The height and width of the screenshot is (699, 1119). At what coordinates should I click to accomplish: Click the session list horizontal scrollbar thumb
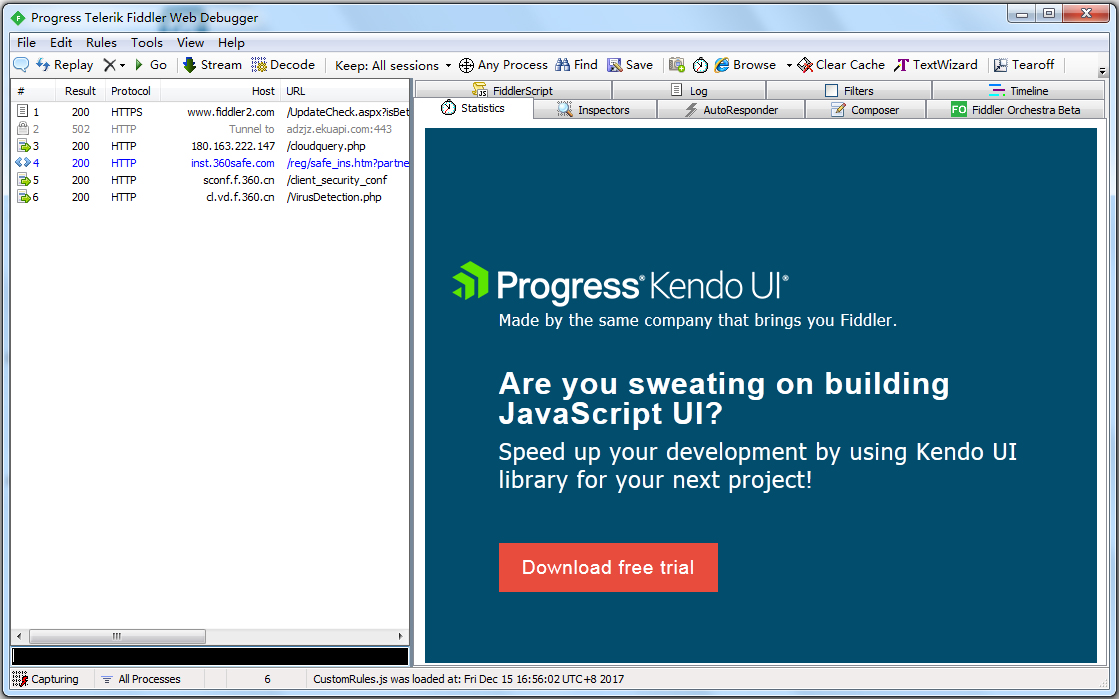[x=117, y=636]
